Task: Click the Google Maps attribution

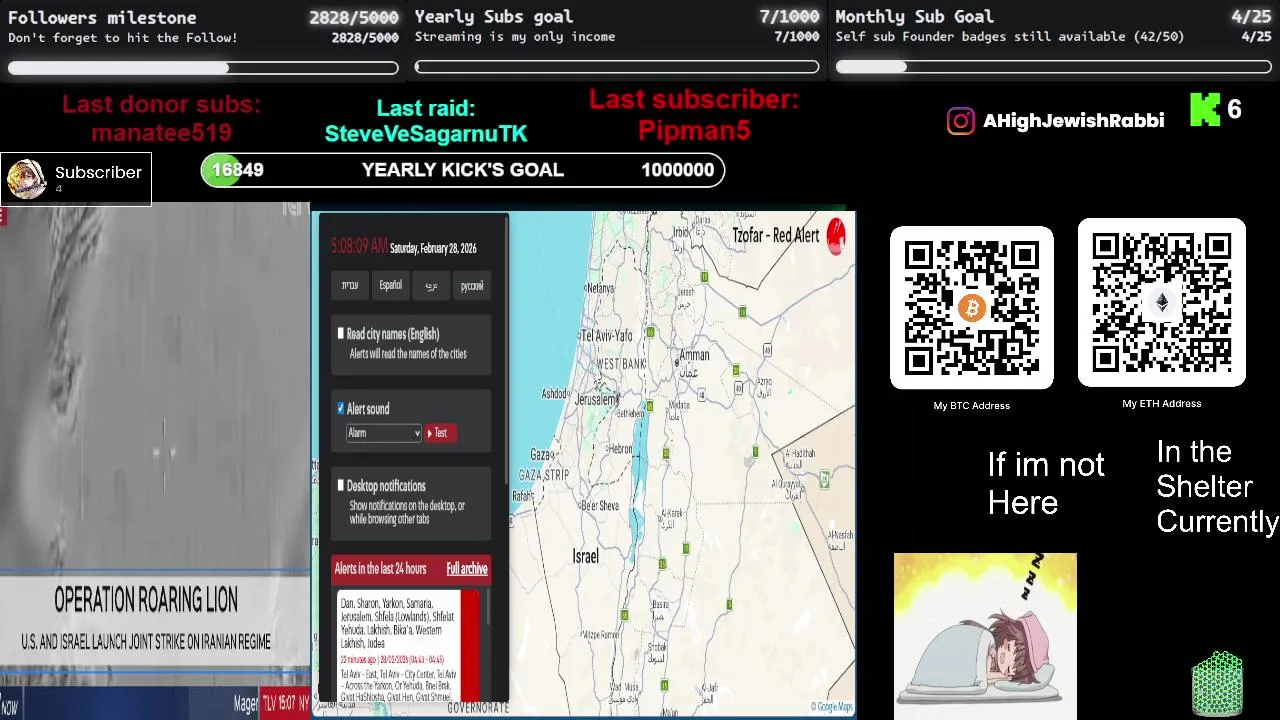Action: (x=832, y=707)
